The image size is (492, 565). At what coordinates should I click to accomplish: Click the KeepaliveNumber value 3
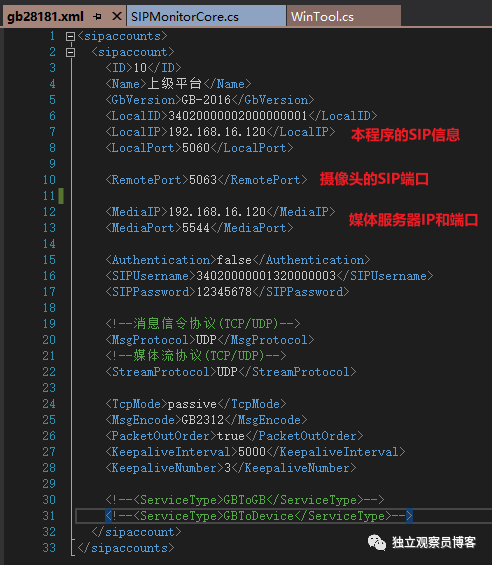[x=227, y=468]
